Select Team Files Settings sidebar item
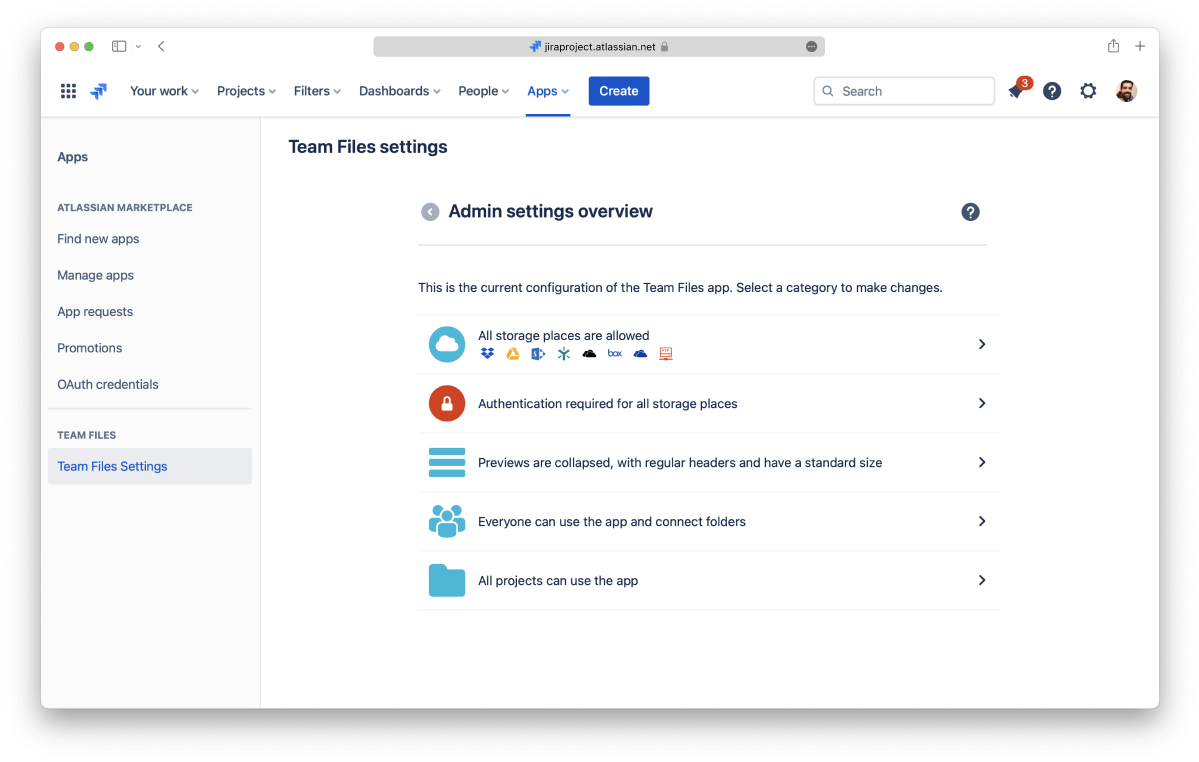This screenshot has height=762, width=1199. point(150,466)
